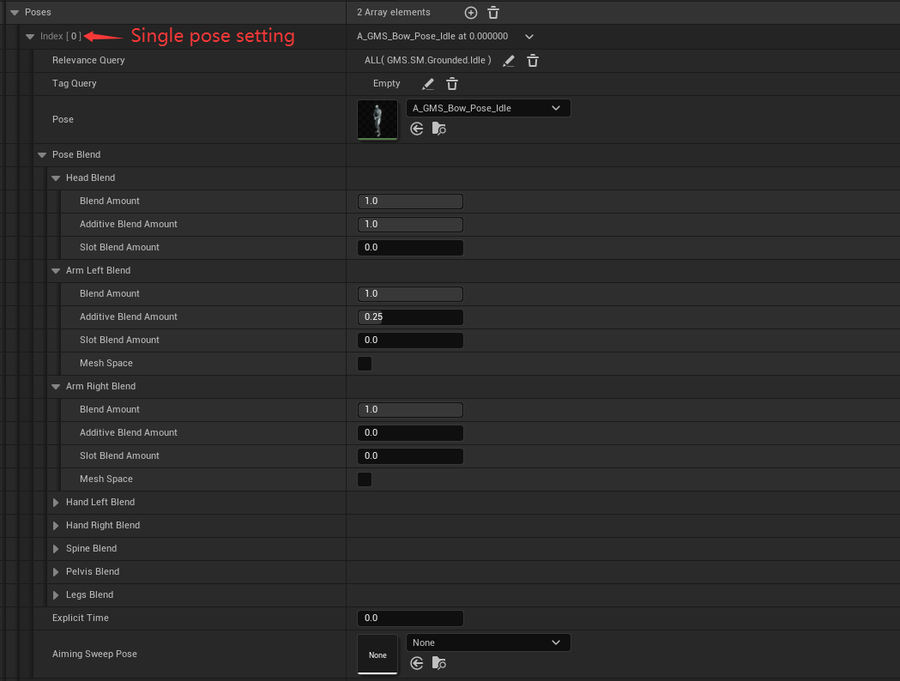The width and height of the screenshot is (900, 681).
Task: Collapse the Arm Right Blend group
Action: (x=56, y=386)
